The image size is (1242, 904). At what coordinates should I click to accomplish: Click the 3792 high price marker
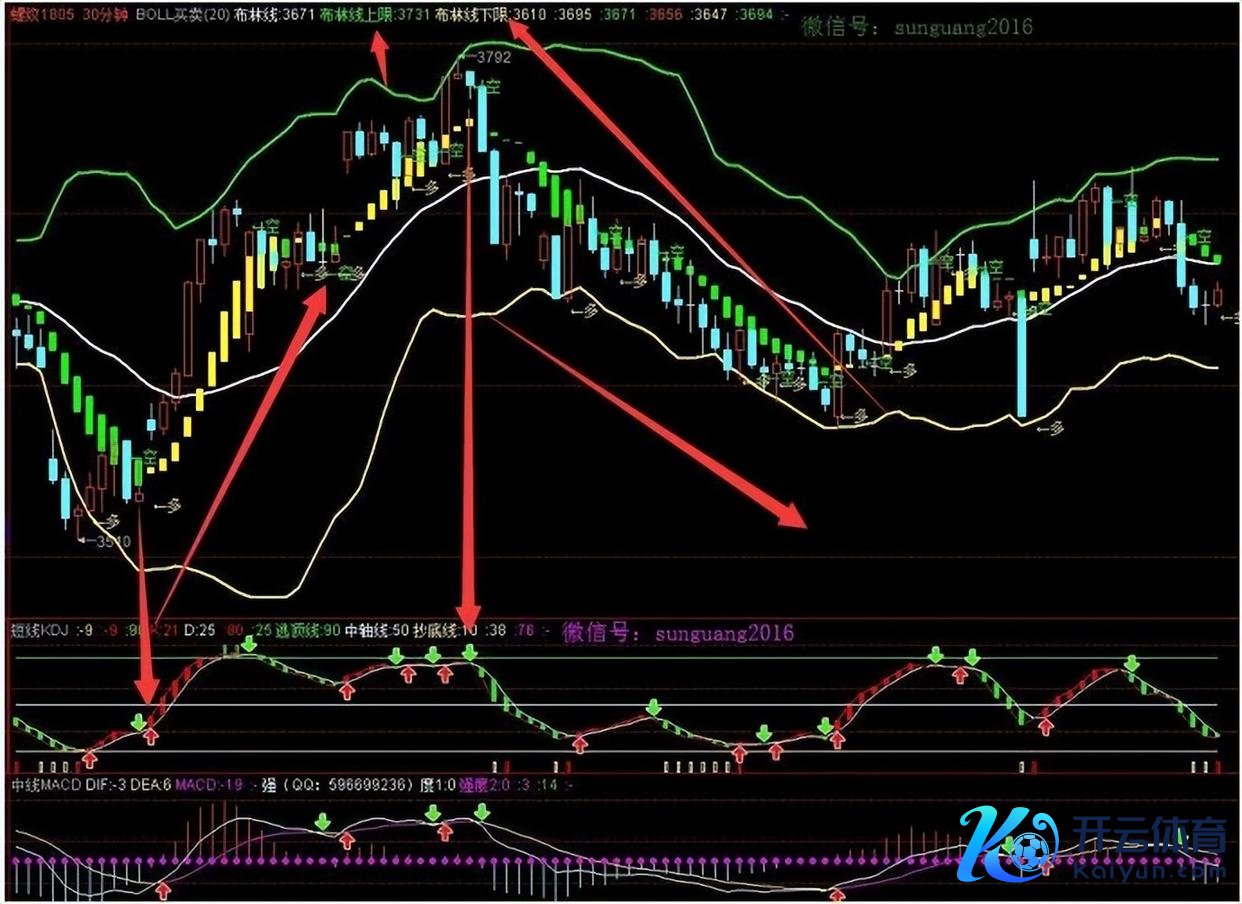click(x=493, y=58)
